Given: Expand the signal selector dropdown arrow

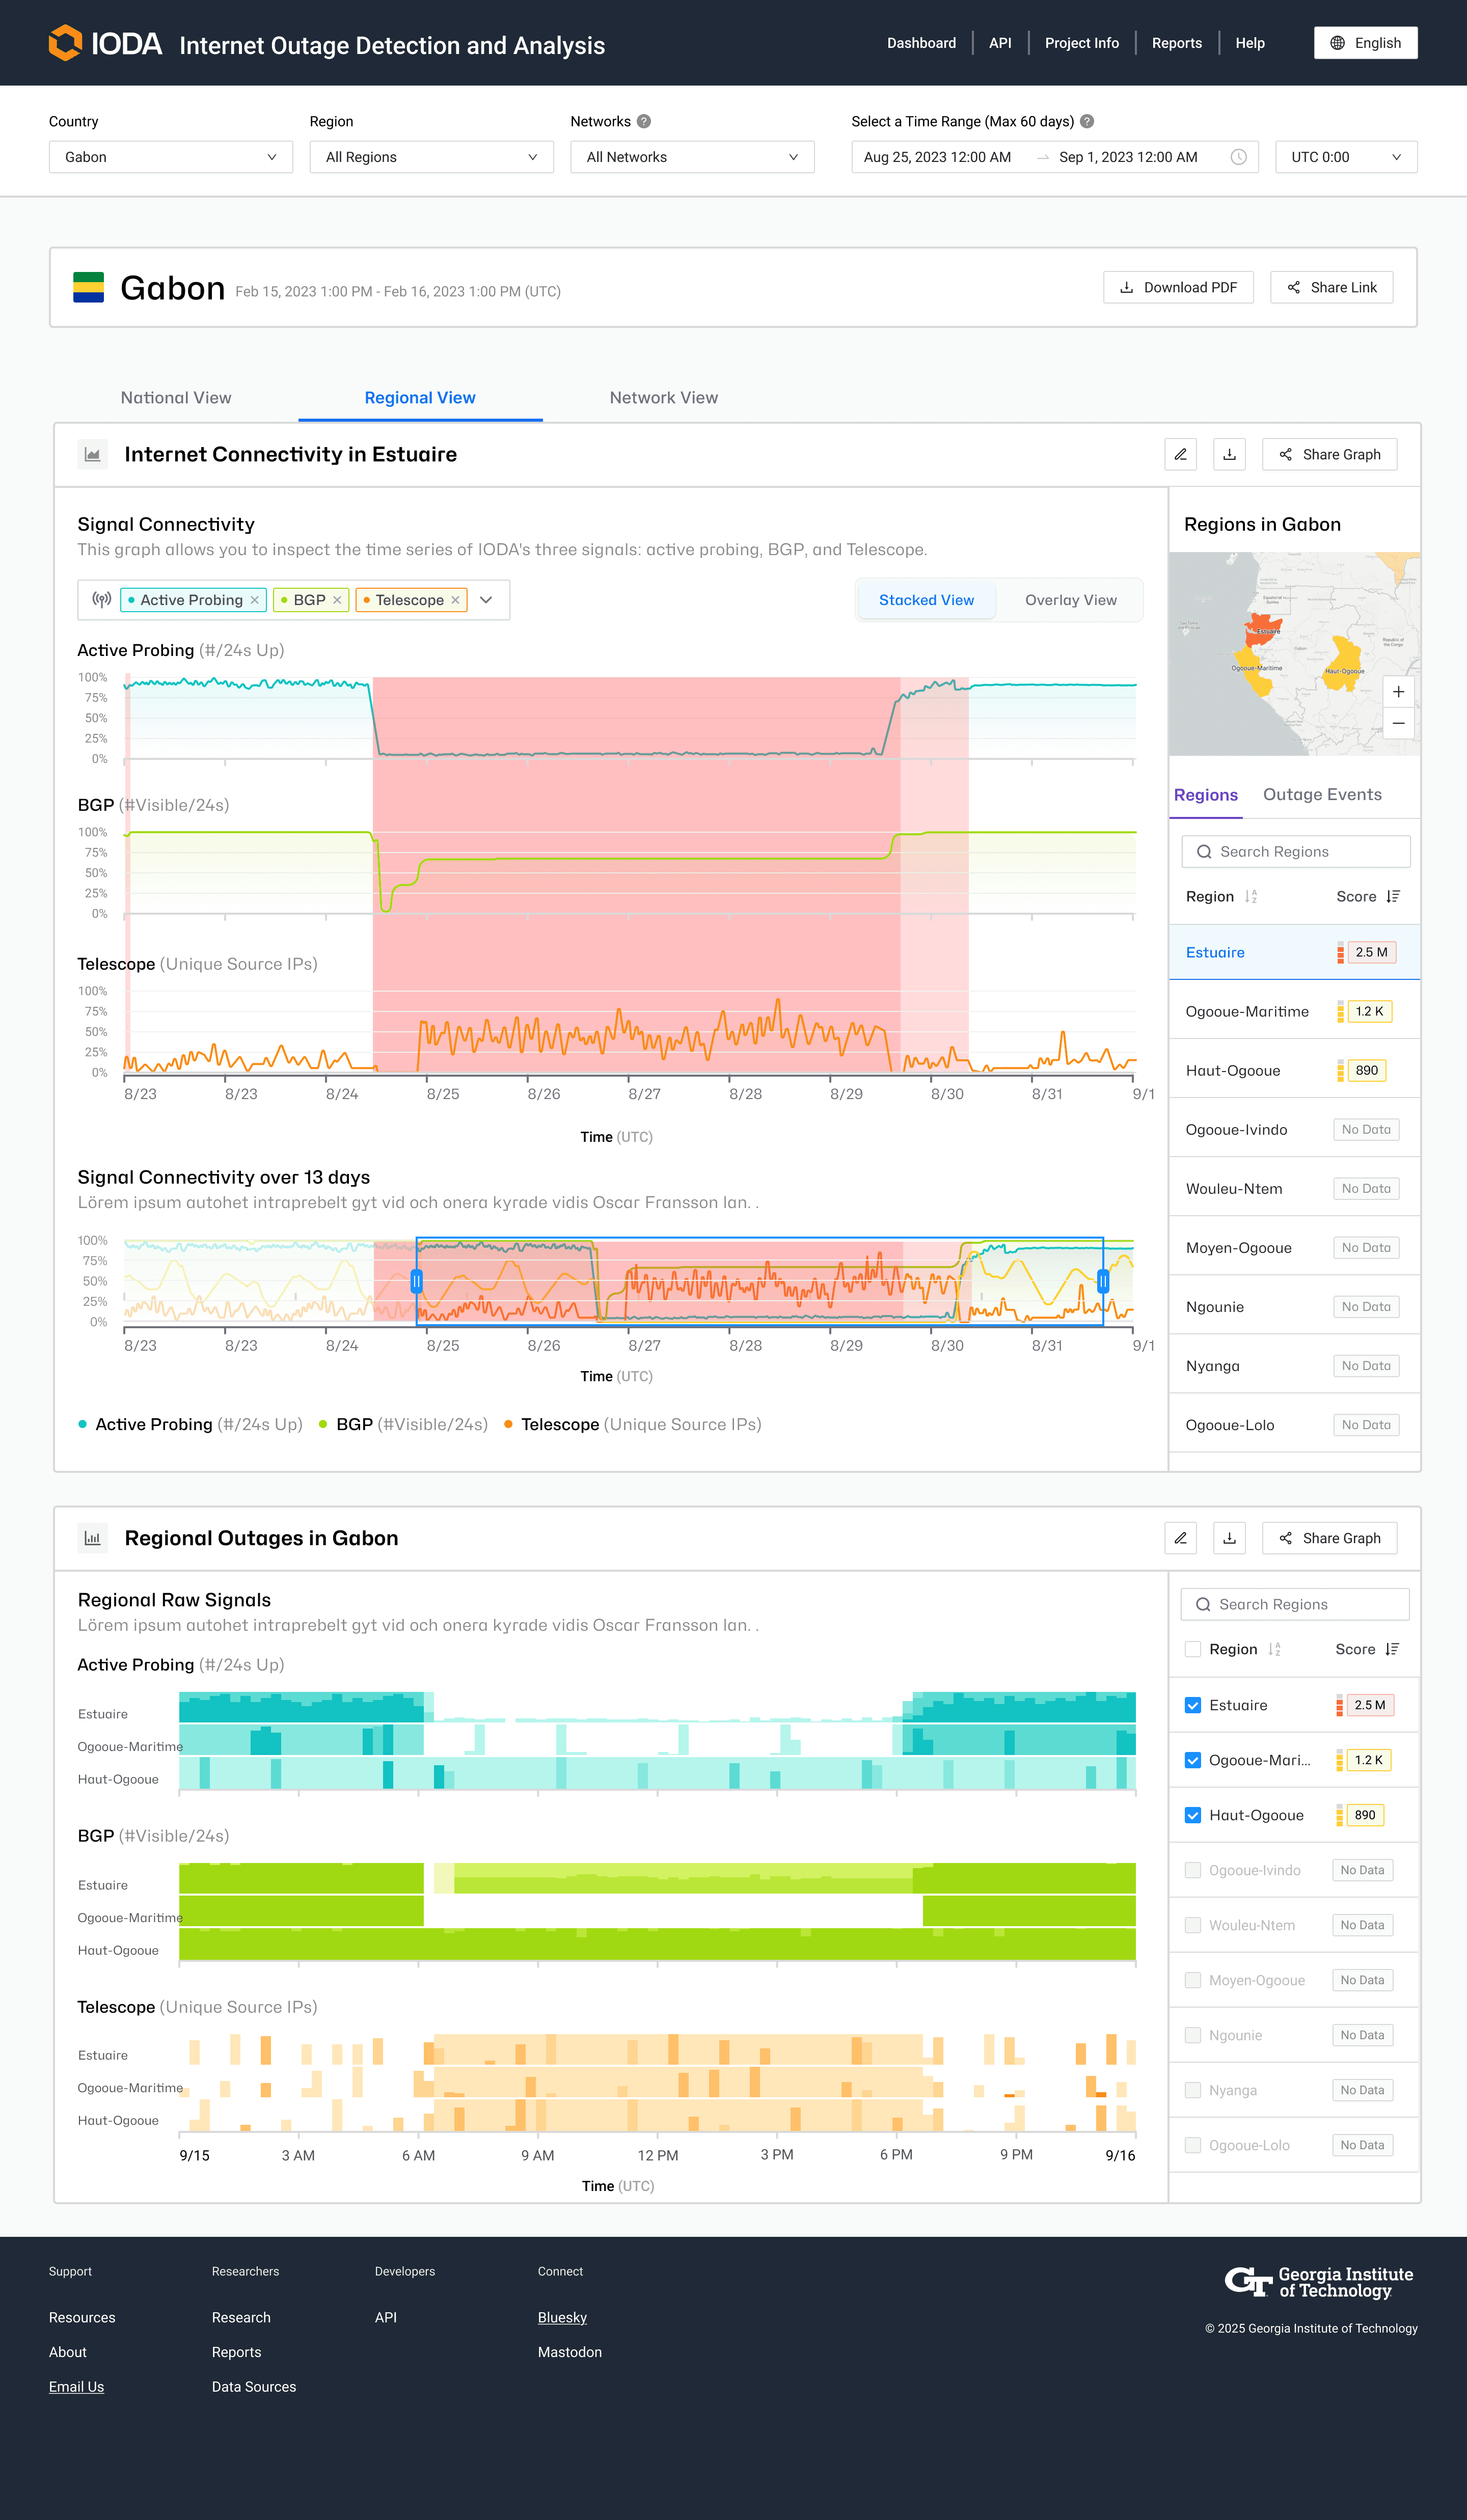Looking at the screenshot, I should (486, 600).
